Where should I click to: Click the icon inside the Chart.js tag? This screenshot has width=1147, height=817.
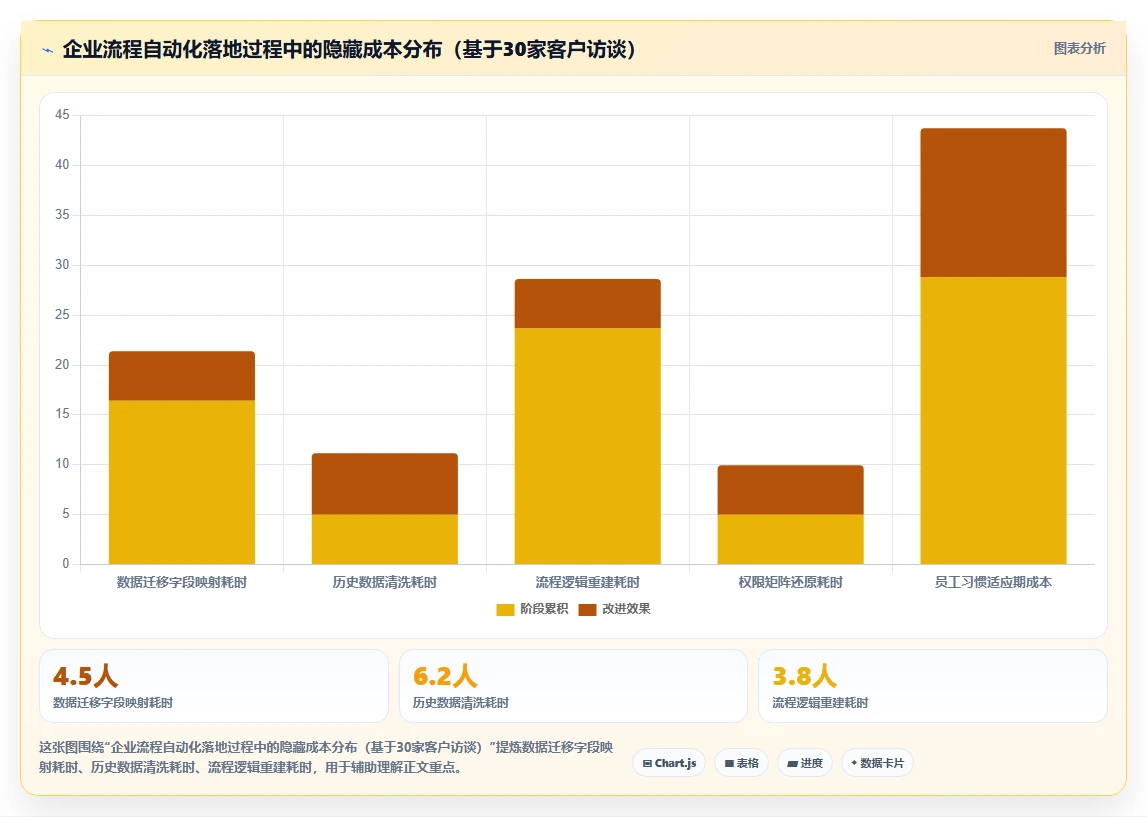647,764
